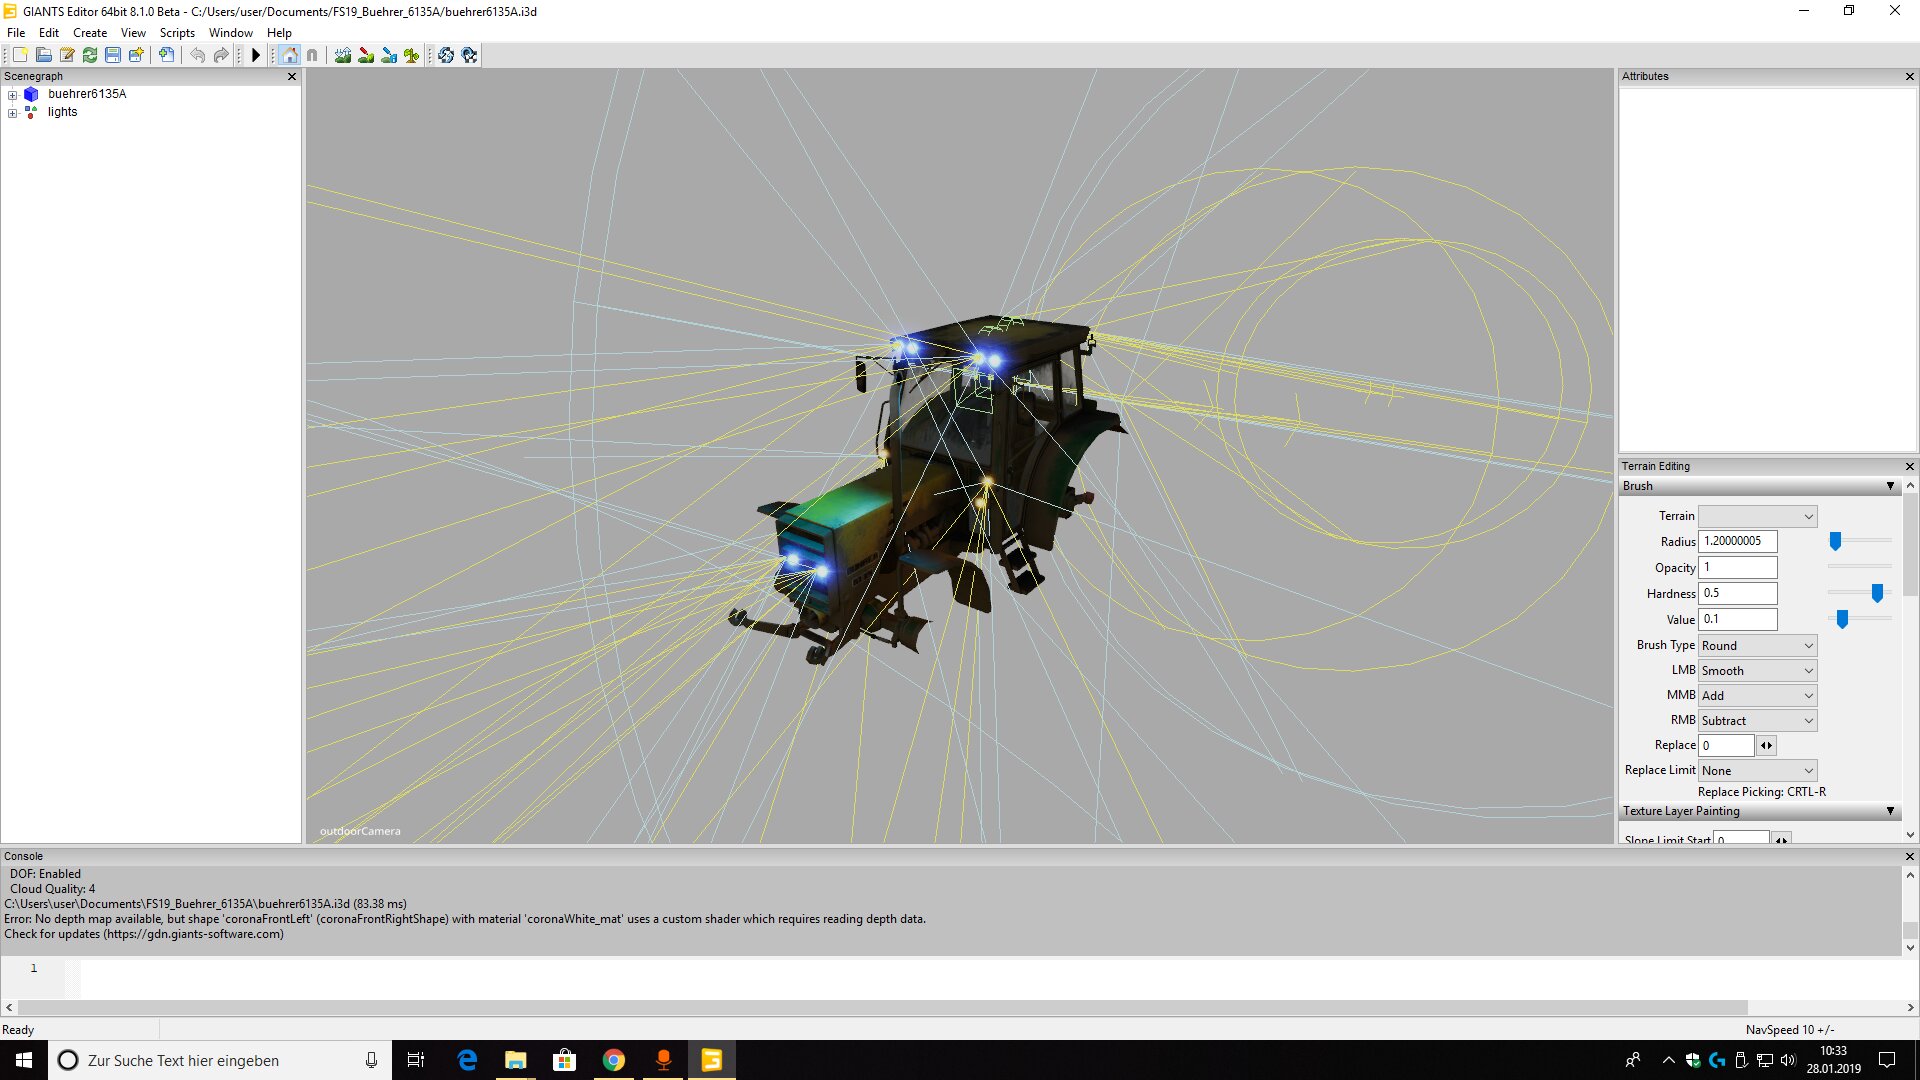This screenshot has width=1920, height=1080.
Task: Toggle the house navigation mode icon
Action: click(x=290, y=55)
